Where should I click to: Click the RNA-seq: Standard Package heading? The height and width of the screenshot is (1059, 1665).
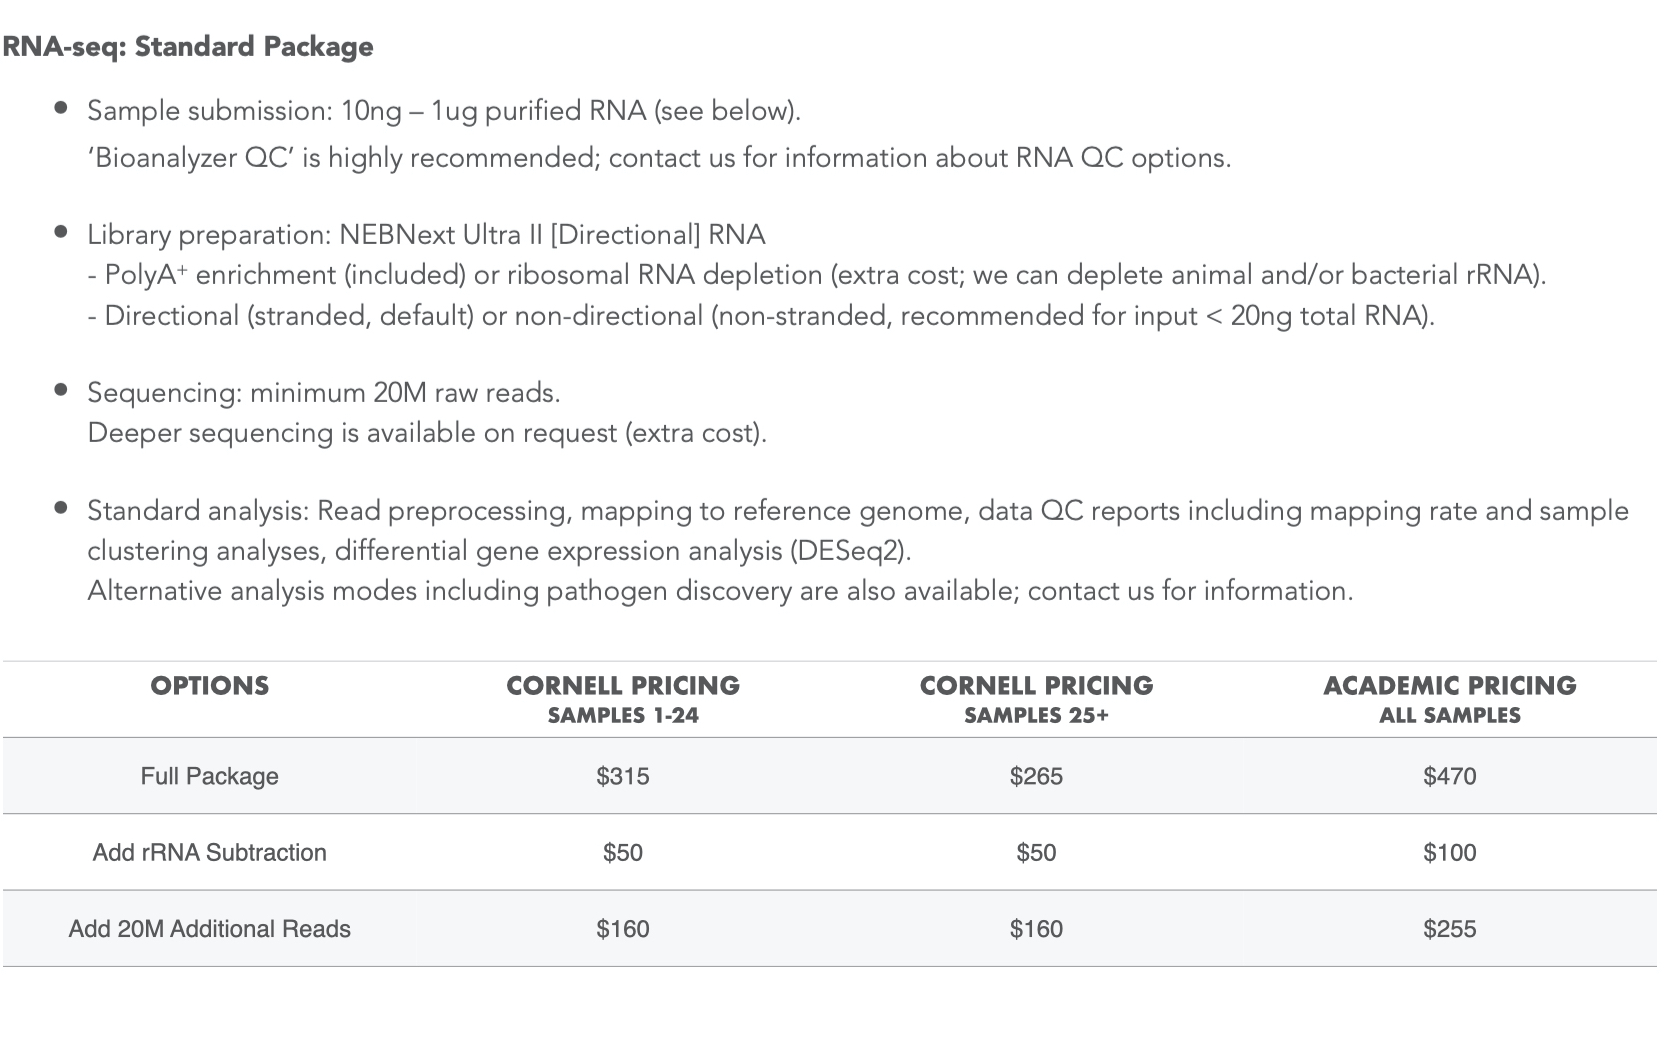(x=188, y=47)
